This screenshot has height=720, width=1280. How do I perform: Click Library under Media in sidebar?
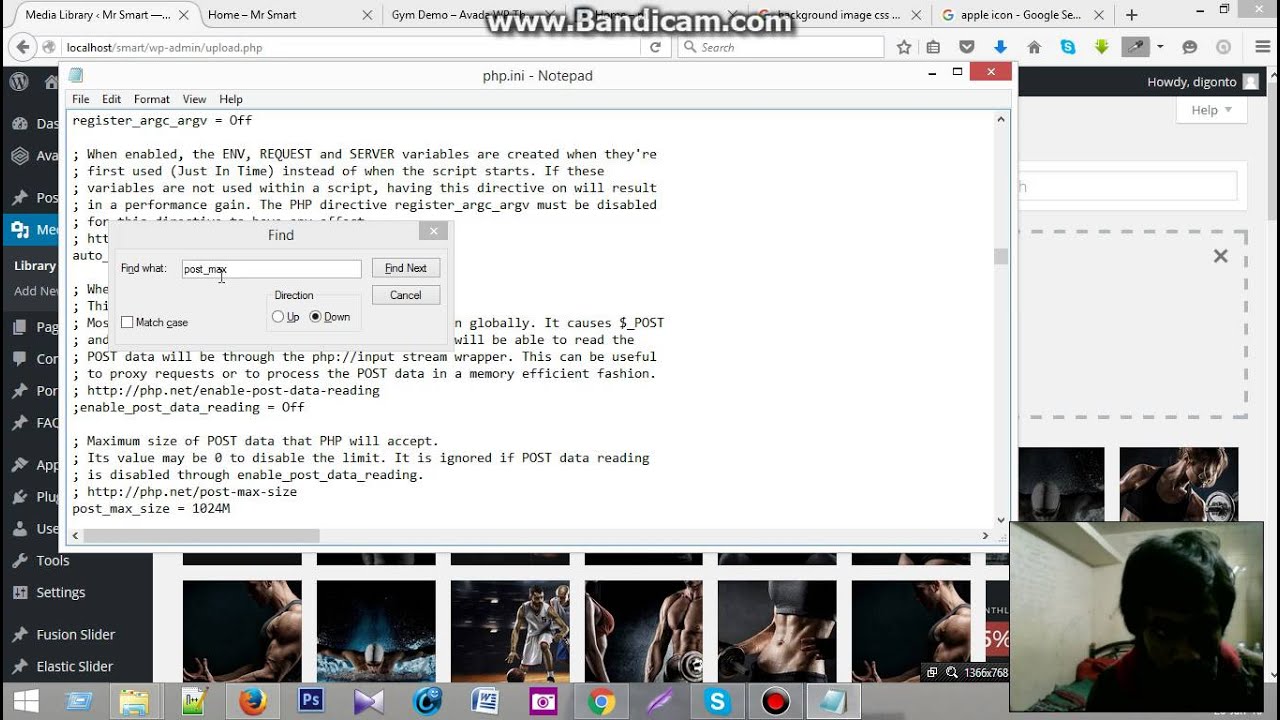35,265
